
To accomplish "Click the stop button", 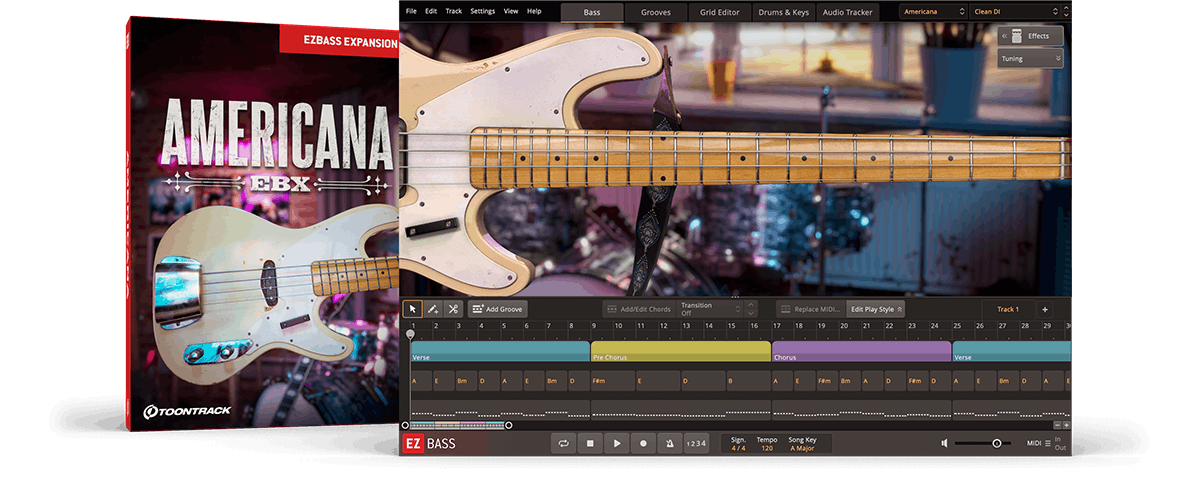I will [591, 443].
